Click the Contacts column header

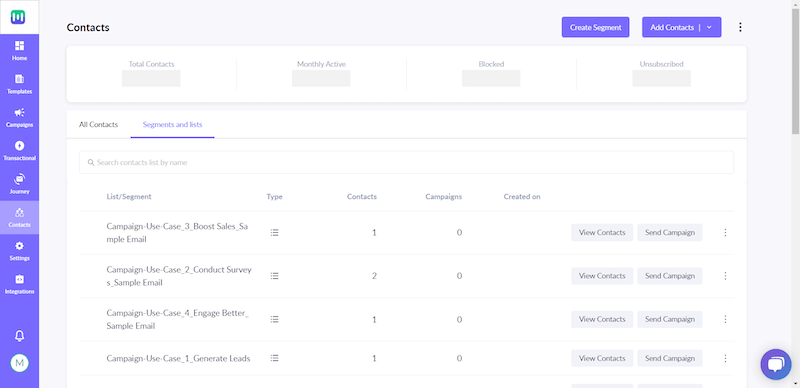coord(362,197)
